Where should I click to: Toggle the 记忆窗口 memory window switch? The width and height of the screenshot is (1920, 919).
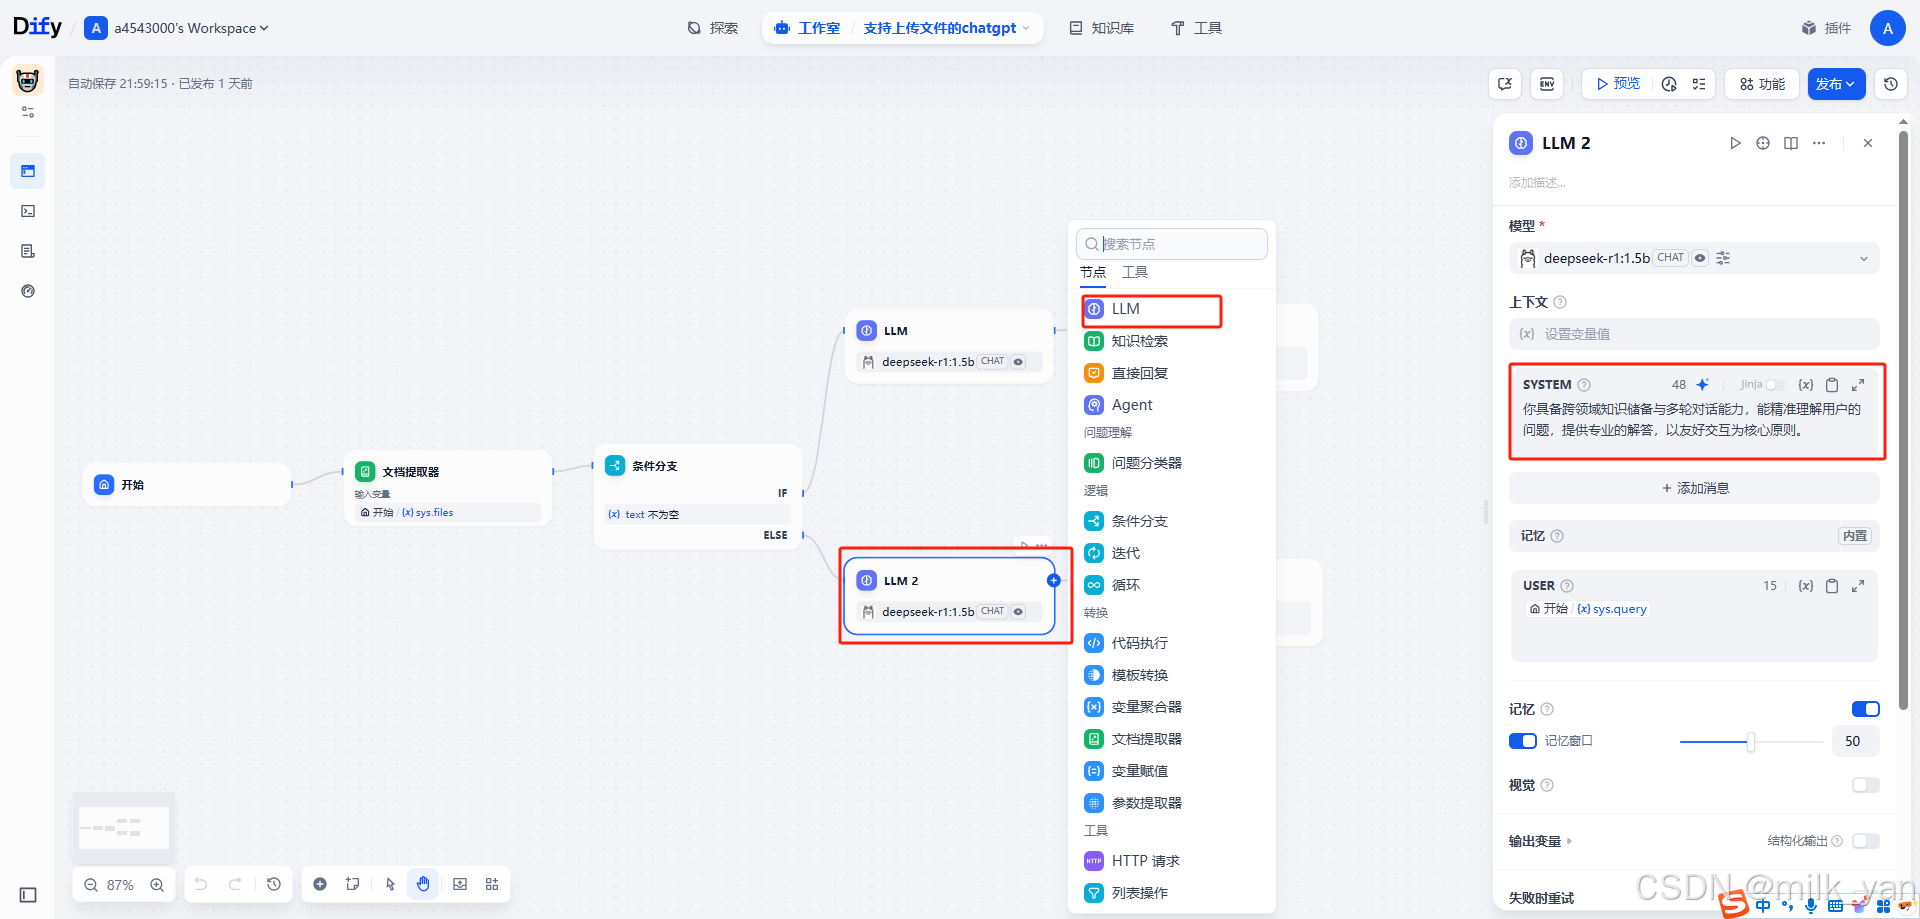(1523, 741)
